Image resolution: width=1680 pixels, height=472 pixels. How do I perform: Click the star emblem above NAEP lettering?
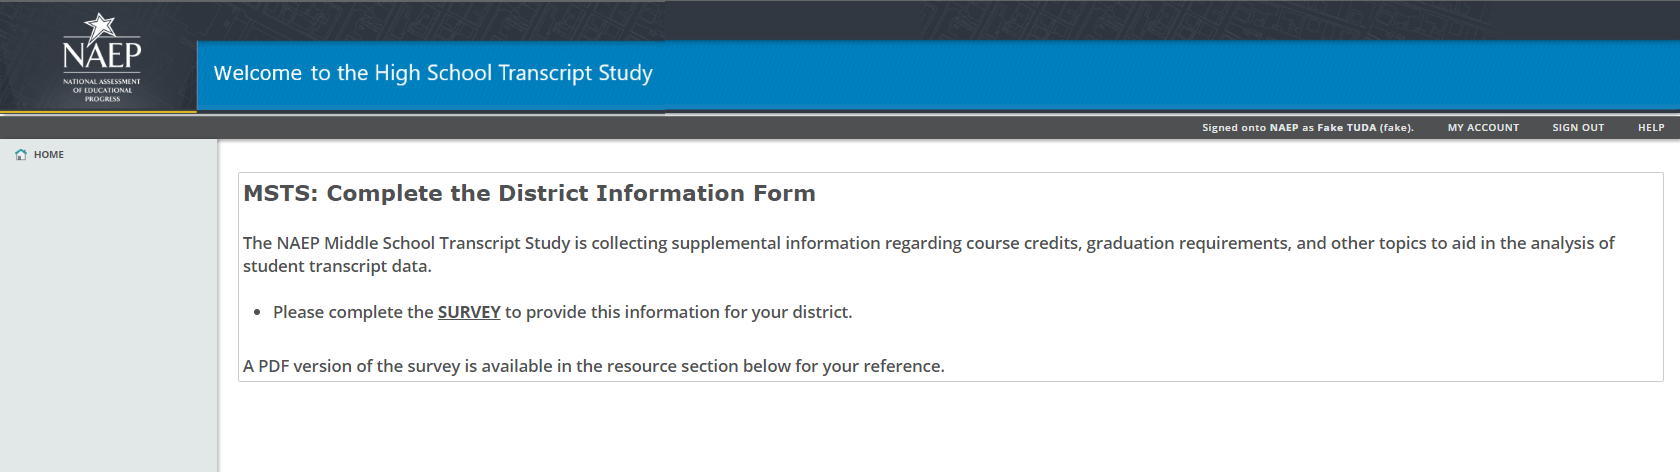coord(100,26)
